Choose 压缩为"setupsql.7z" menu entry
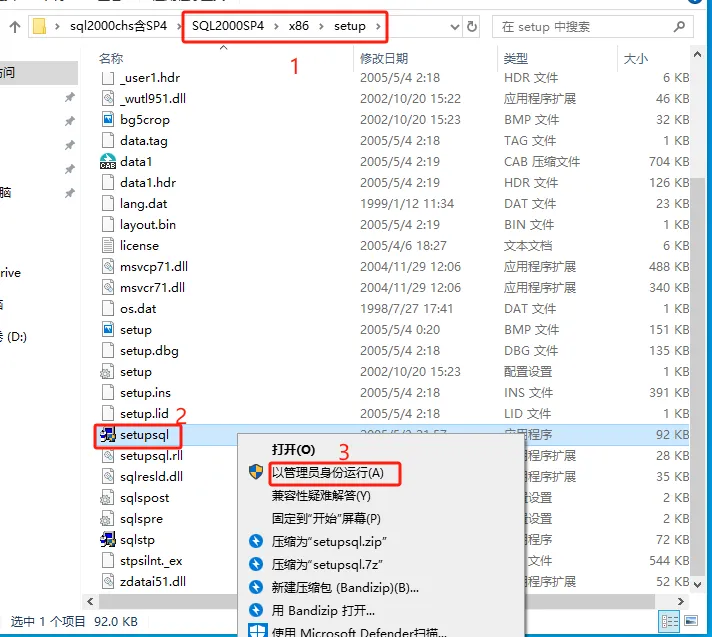The width and height of the screenshot is (712, 637). tap(327, 564)
